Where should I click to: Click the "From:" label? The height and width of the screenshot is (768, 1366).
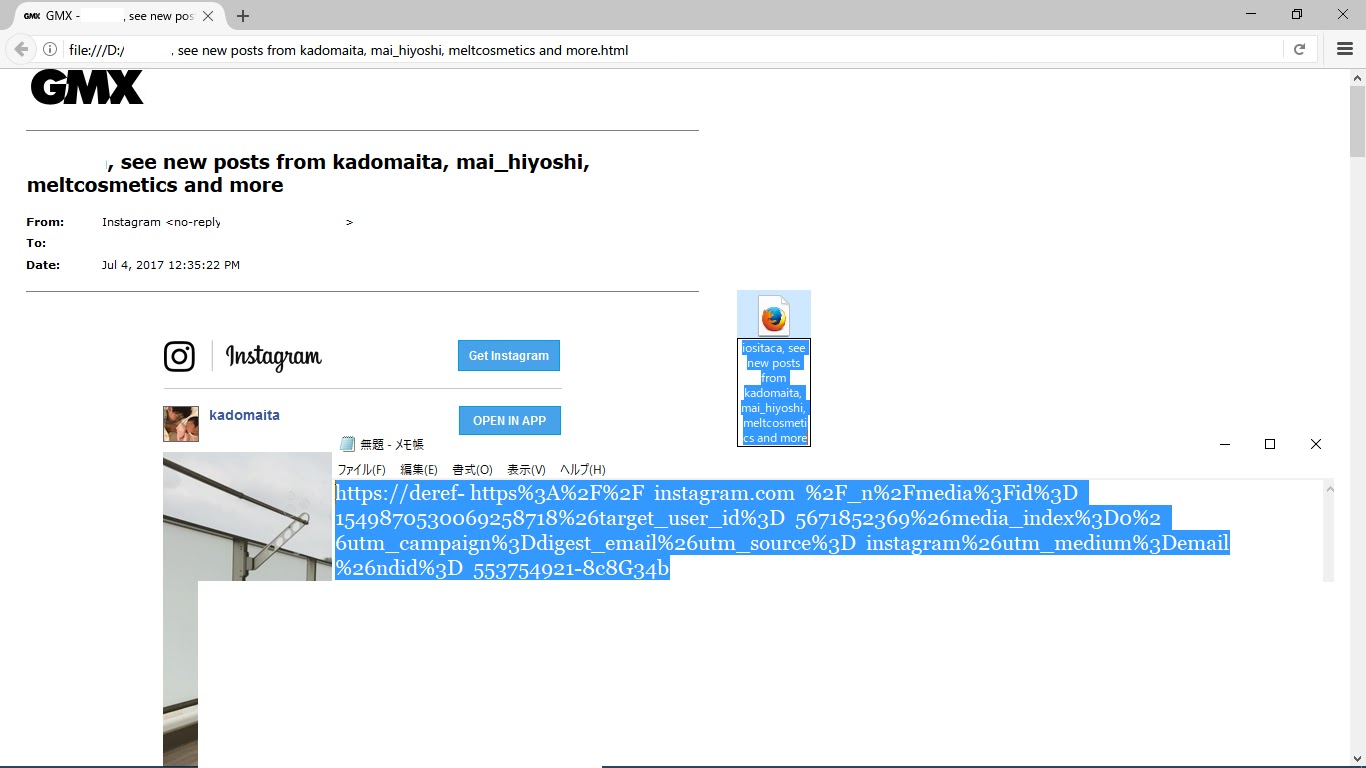(x=45, y=222)
